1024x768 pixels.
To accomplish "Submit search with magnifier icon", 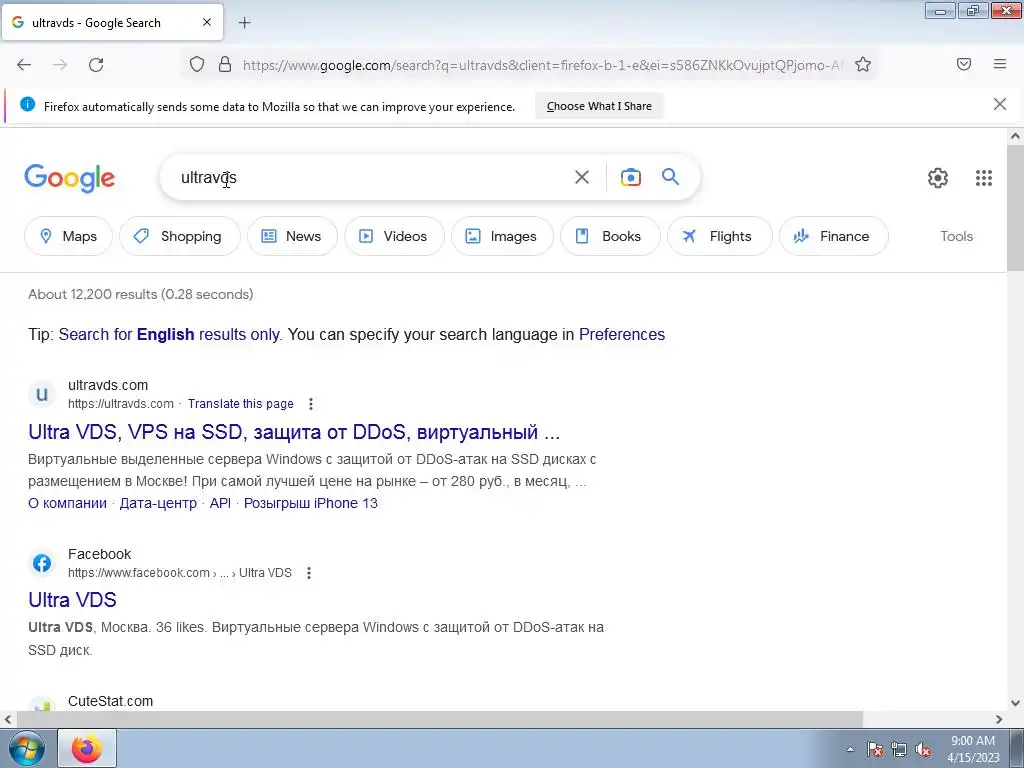I will 671,176.
